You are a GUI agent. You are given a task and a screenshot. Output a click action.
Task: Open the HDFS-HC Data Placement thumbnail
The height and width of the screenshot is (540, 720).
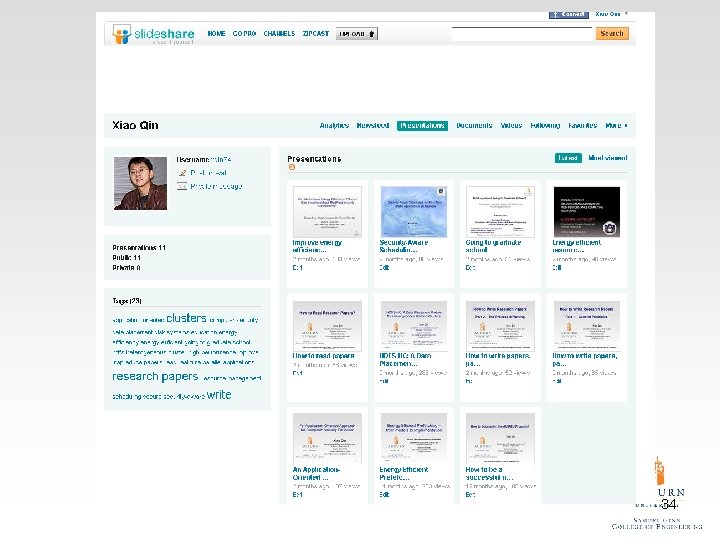point(414,326)
